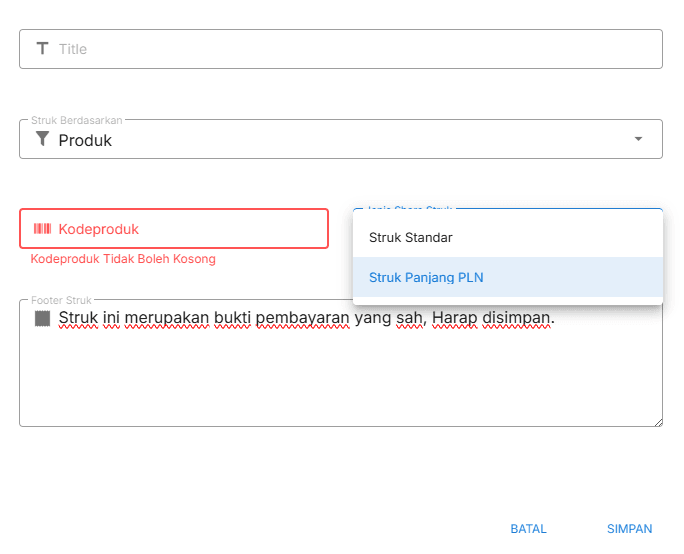Screen dimensions: 684x554
Task: Click the Title text-format icon
Action: tap(42, 48)
